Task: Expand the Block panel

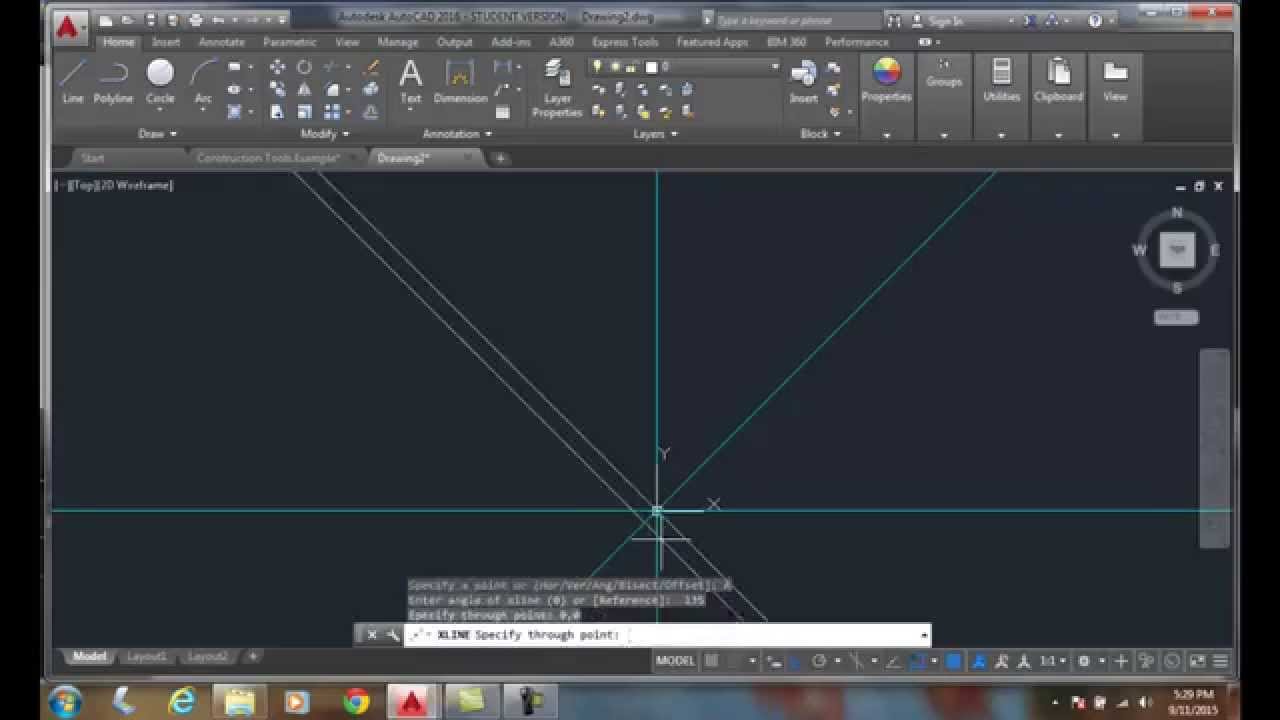Action: 821,134
